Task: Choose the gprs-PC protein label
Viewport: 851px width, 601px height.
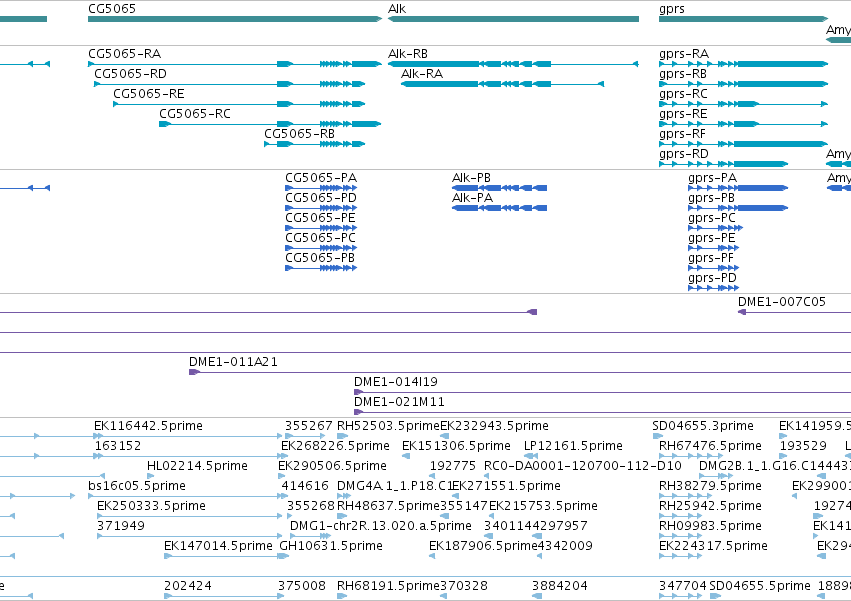Action: (x=712, y=218)
